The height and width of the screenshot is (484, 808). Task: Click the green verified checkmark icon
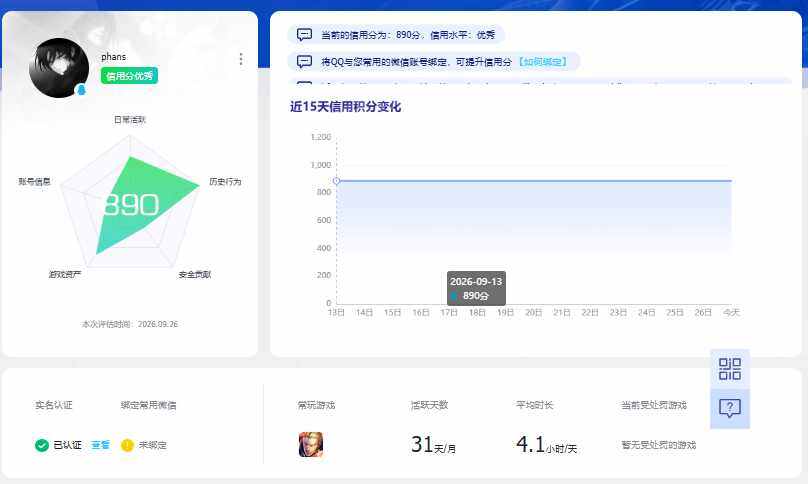(42, 445)
